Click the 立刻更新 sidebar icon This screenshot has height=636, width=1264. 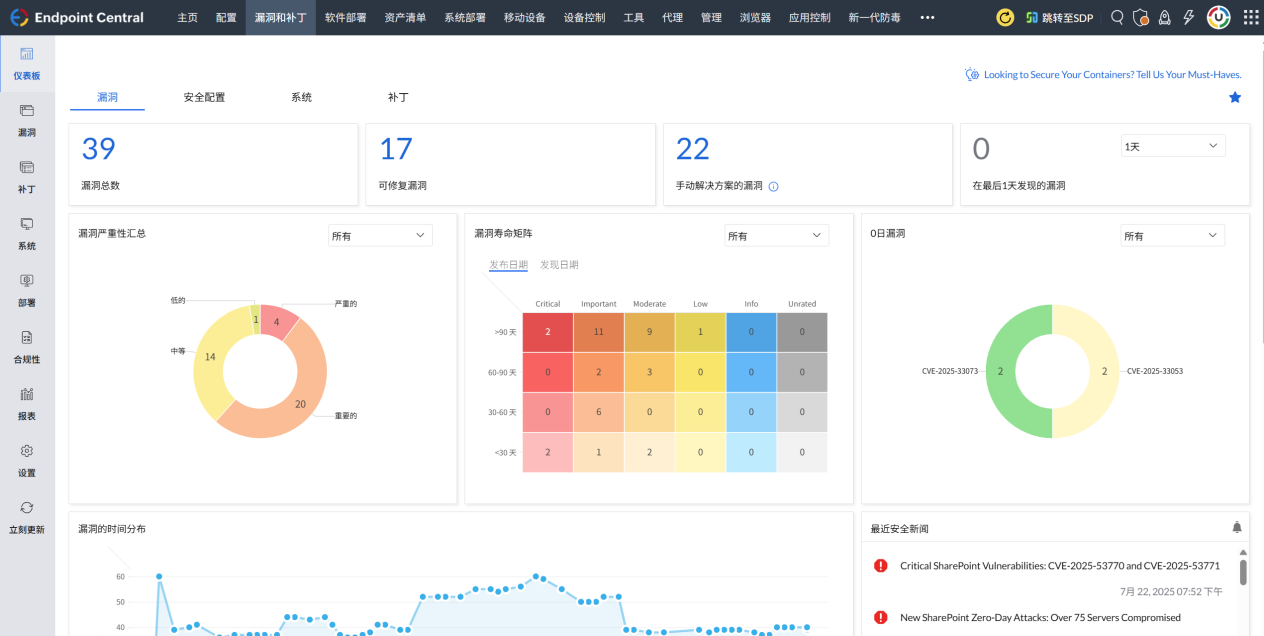(x=27, y=518)
